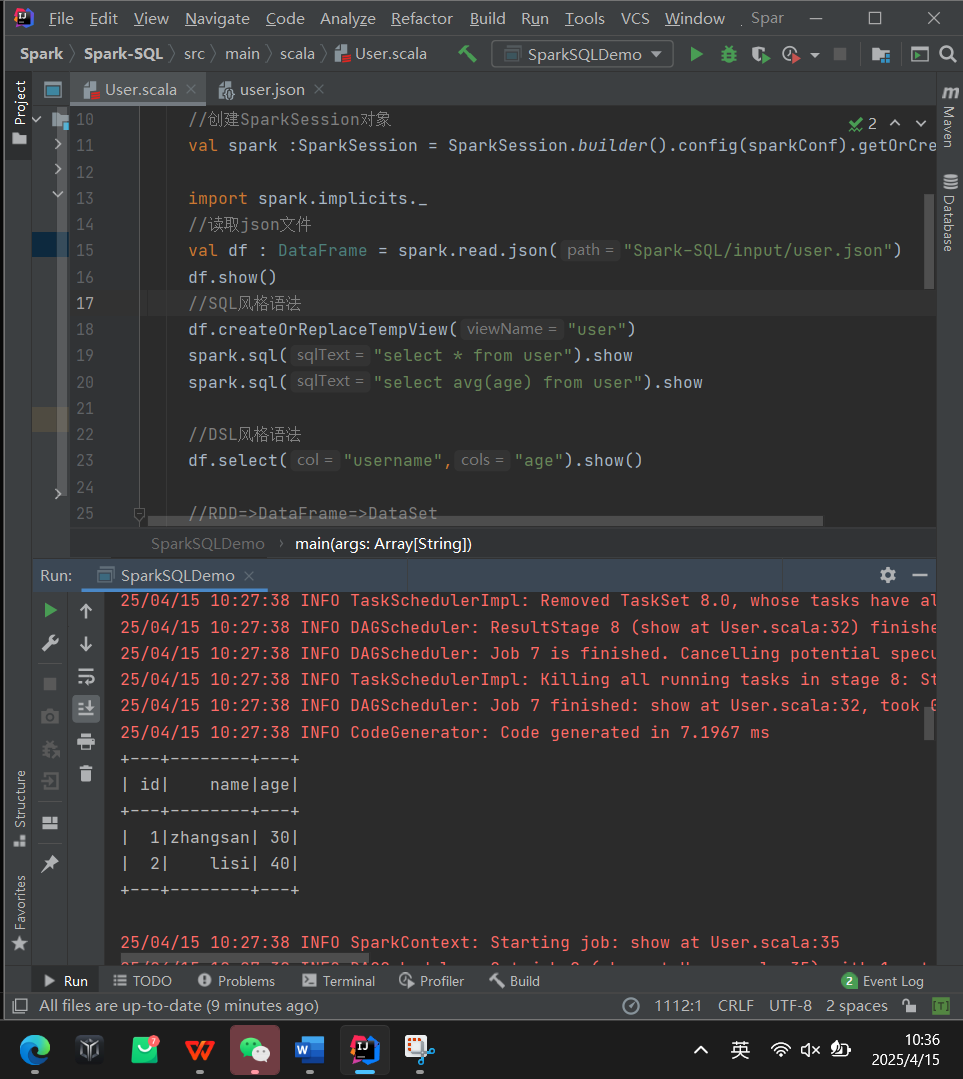Open inspection widget showing 2 typos

pos(863,124)
